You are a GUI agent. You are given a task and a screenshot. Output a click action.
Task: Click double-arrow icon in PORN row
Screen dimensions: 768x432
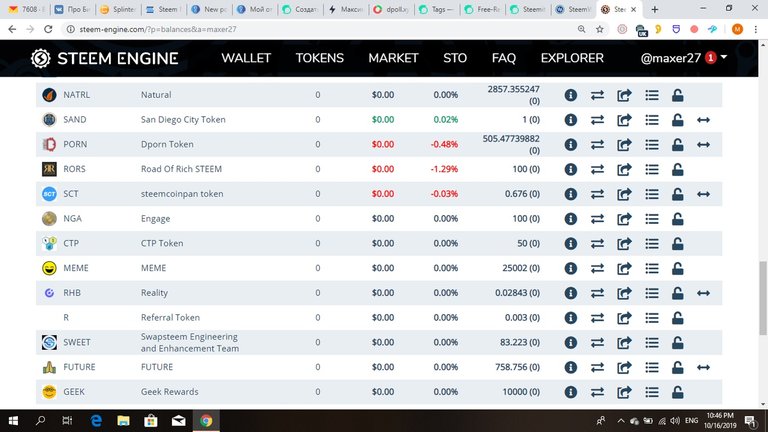tap(703, 144)
